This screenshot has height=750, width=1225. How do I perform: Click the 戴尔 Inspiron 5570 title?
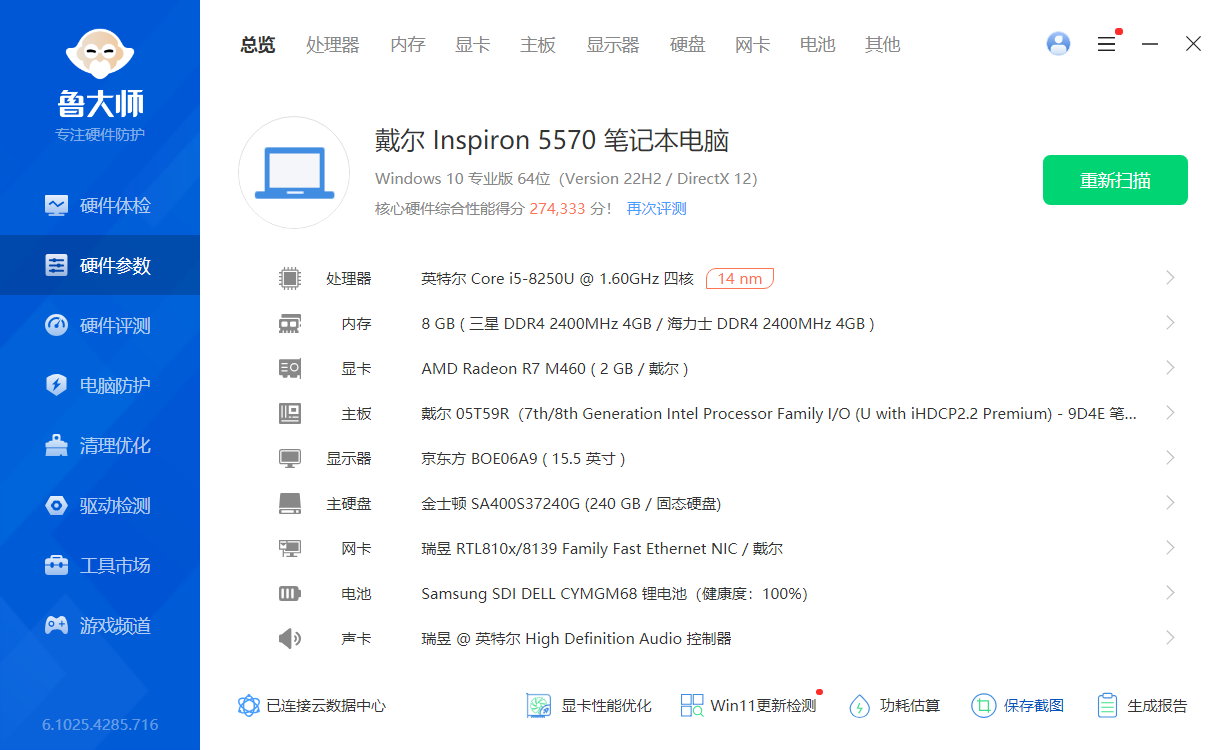pyautogui.click(x=552, y=140)
